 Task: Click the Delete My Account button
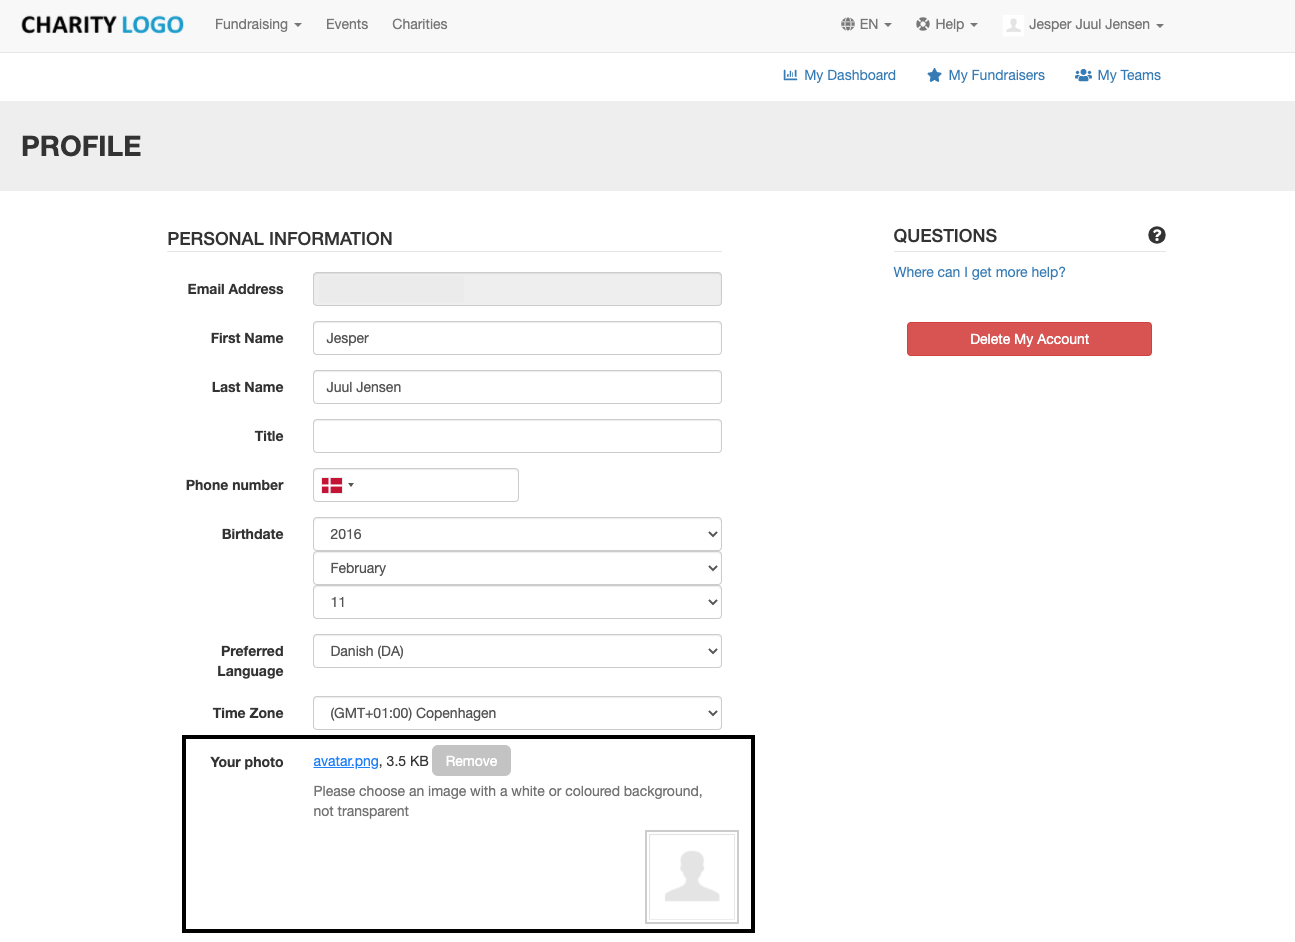point(1029,339)
